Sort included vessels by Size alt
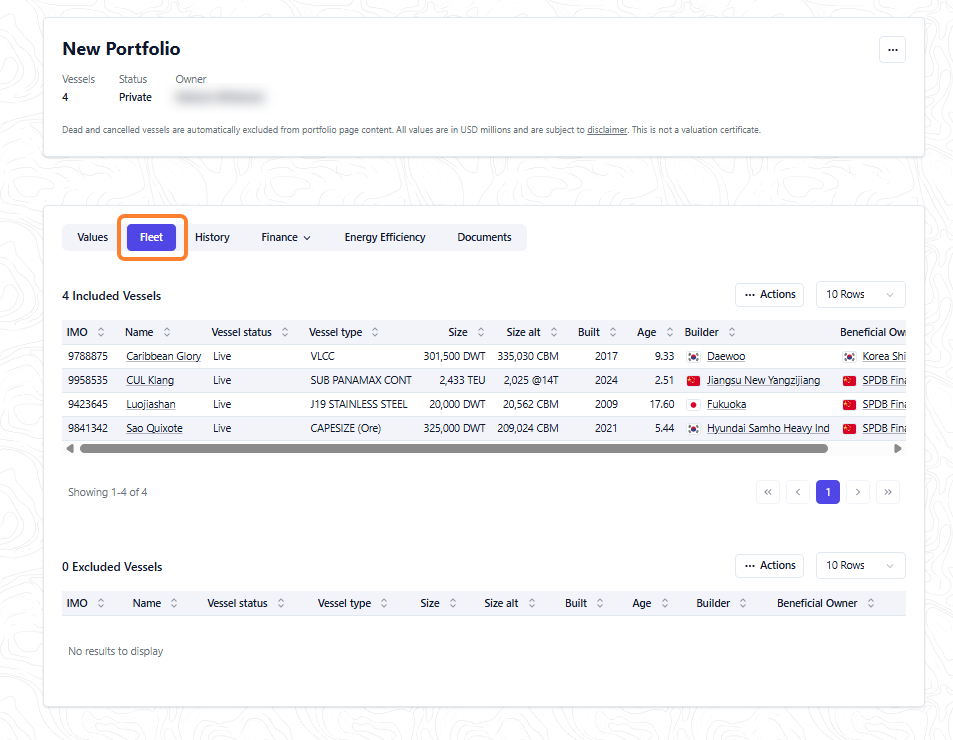Viewport: 953px width, 740px height. (554, 332)
